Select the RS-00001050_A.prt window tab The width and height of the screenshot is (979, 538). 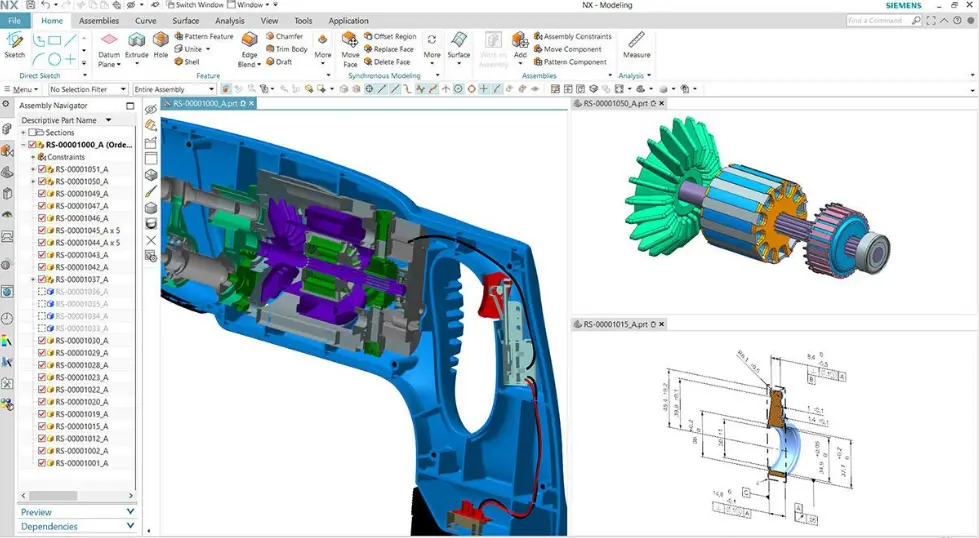pyautogui.click(x=615, y=104)
